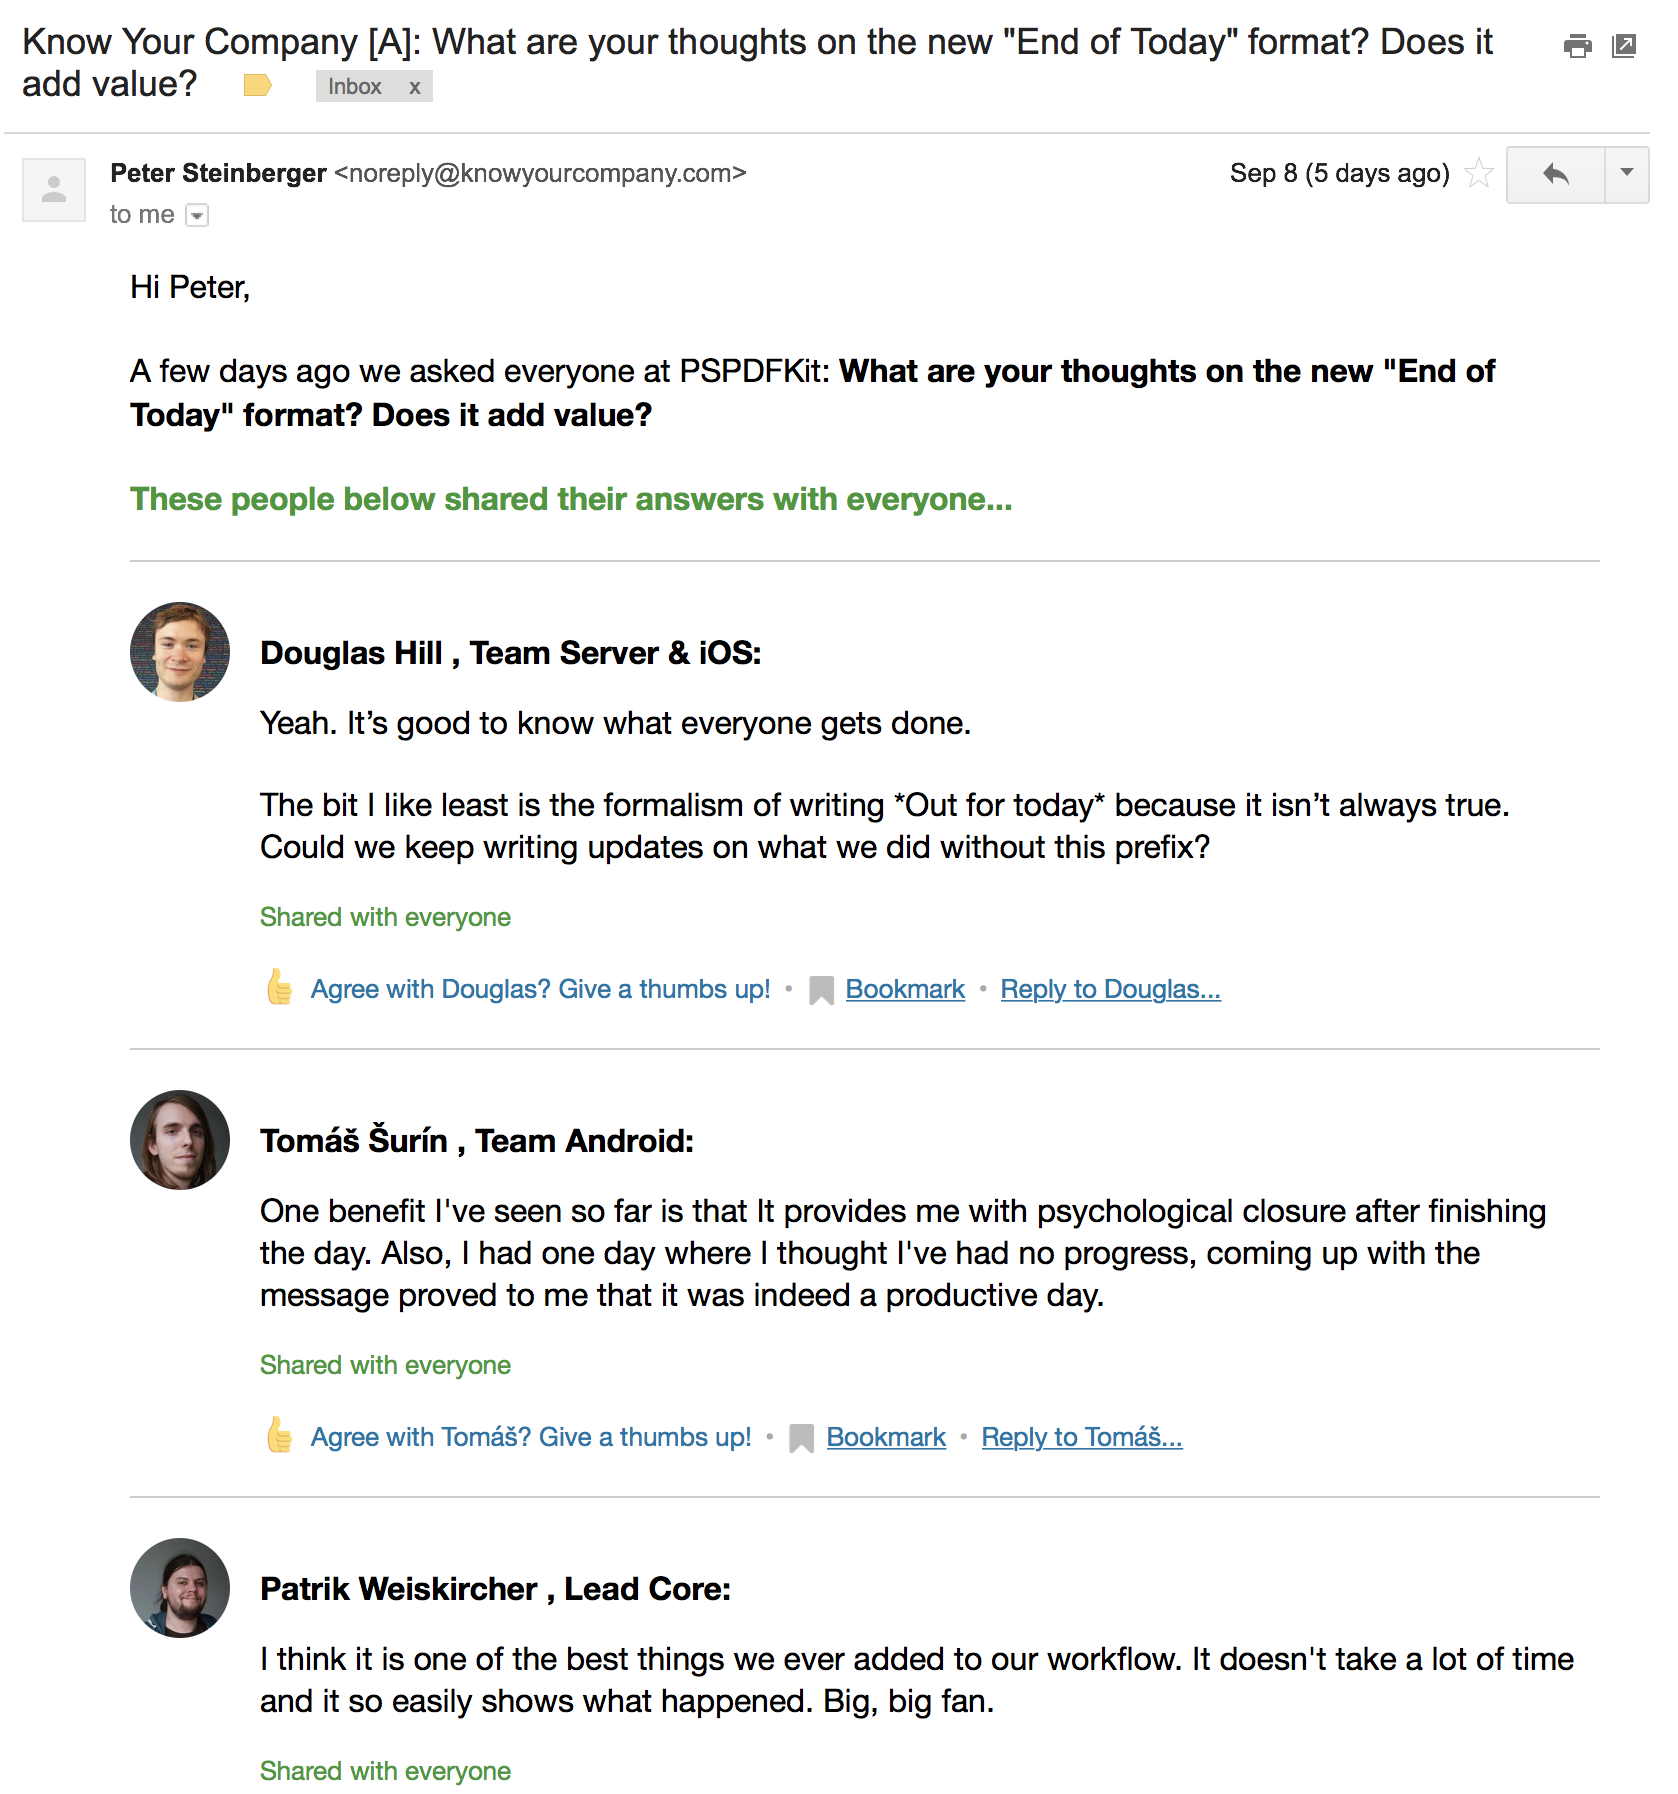Click the Inbox label
The height and width of the screenshot is (1794, 1678).
[x=353, y=87]
